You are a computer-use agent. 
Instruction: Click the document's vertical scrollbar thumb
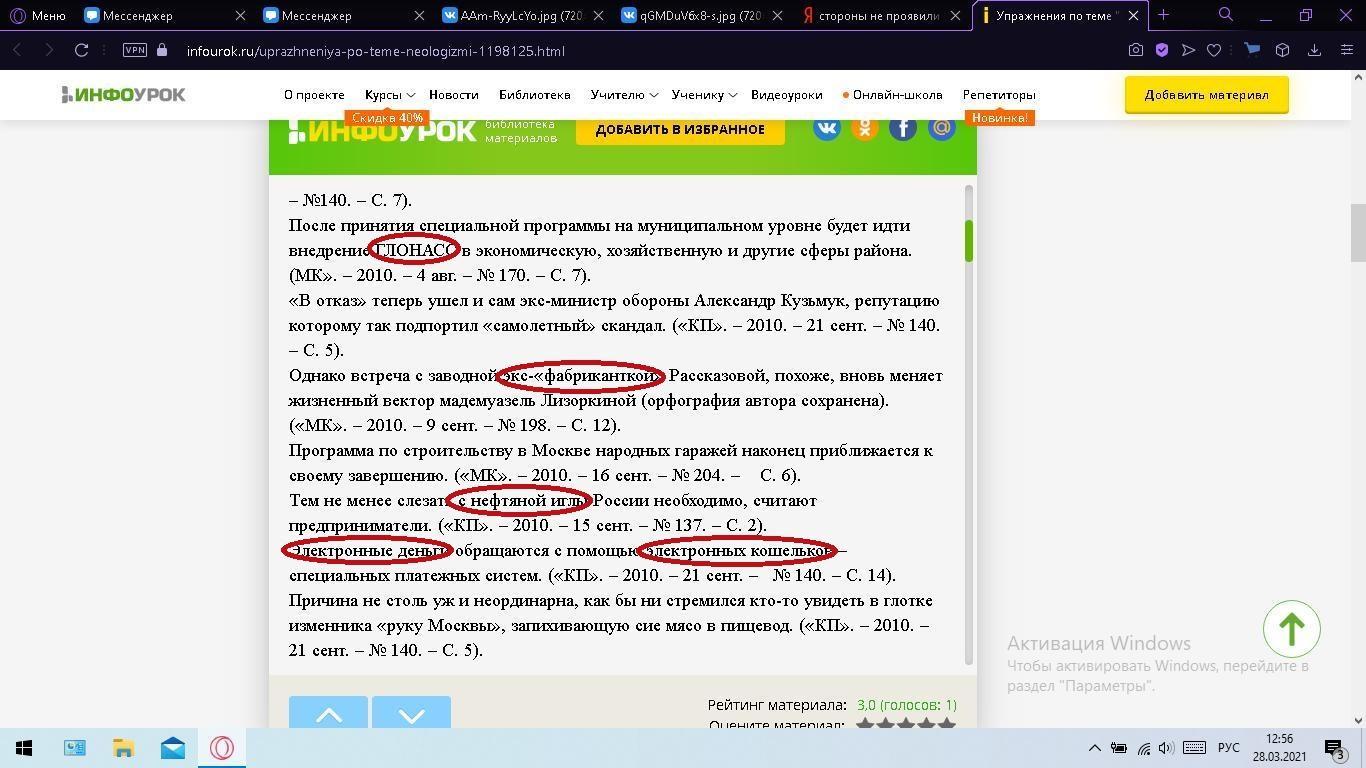[968, 240]
